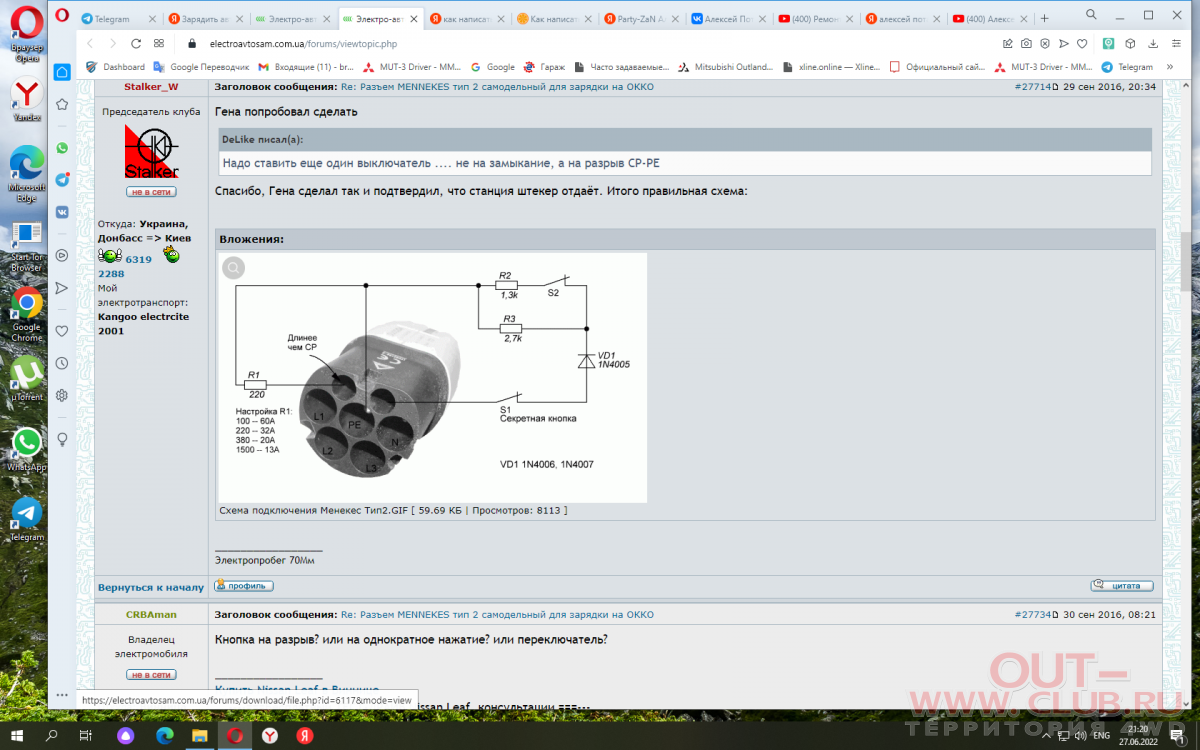
Task: Go back using browser back arrow
Action: pyautogui.click(x=89, y=43)
